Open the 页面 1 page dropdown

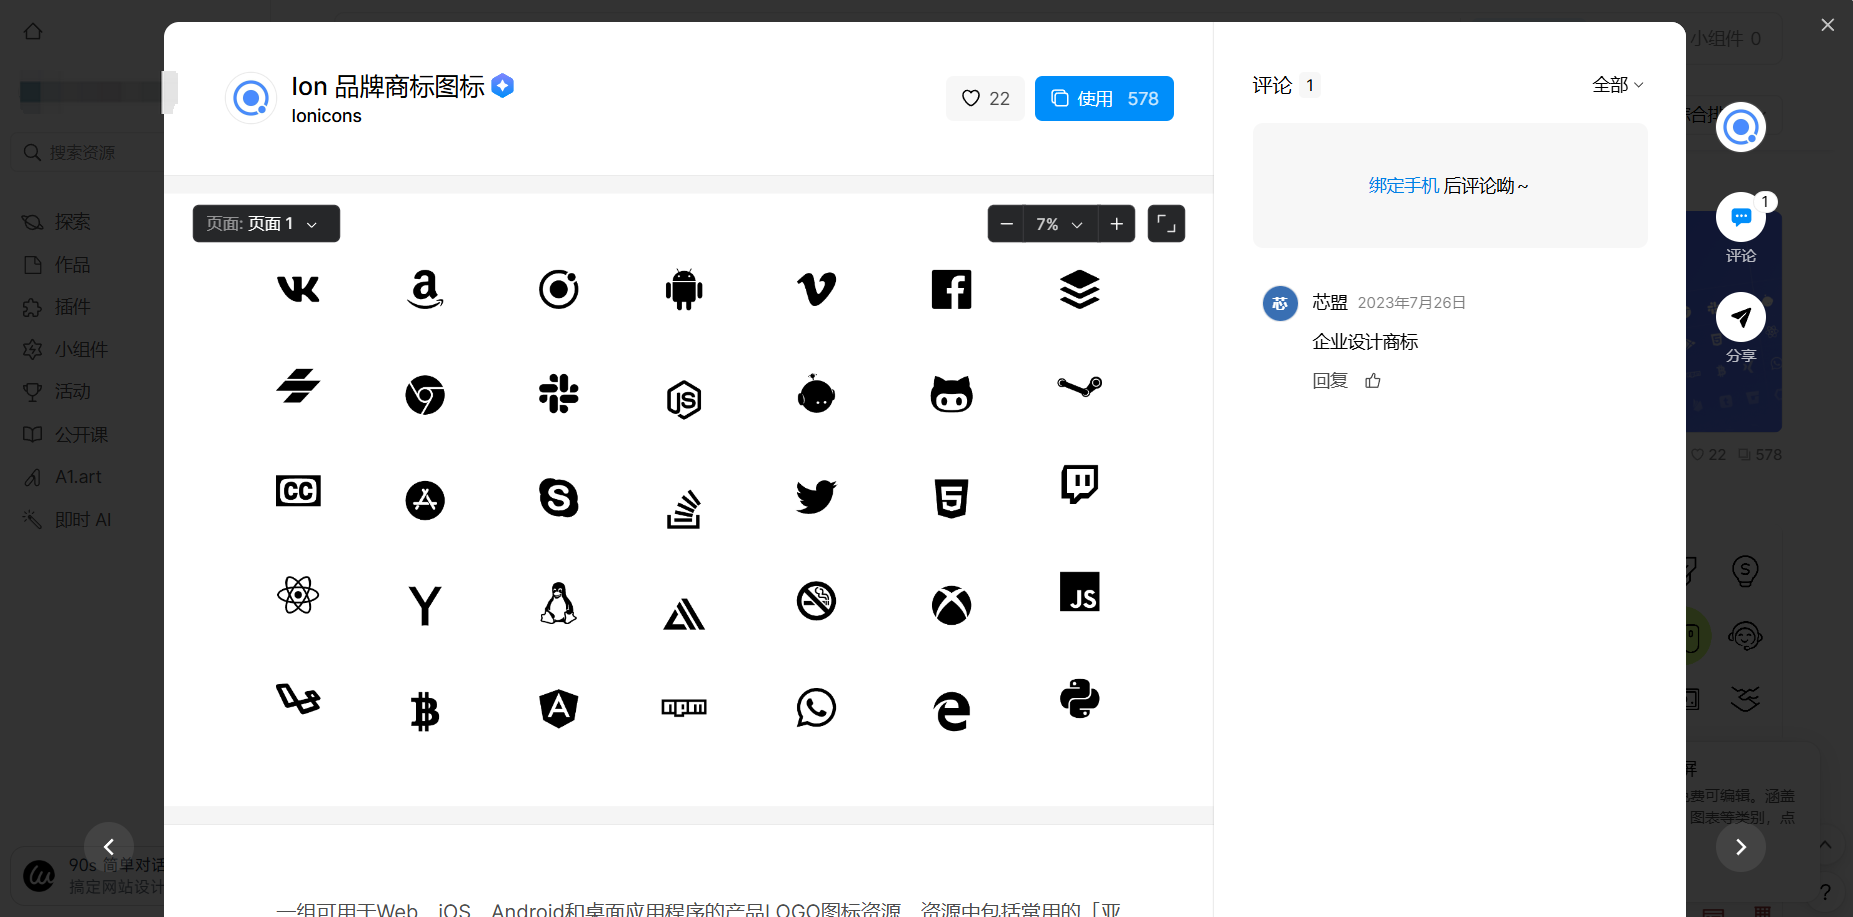(266, 223)
